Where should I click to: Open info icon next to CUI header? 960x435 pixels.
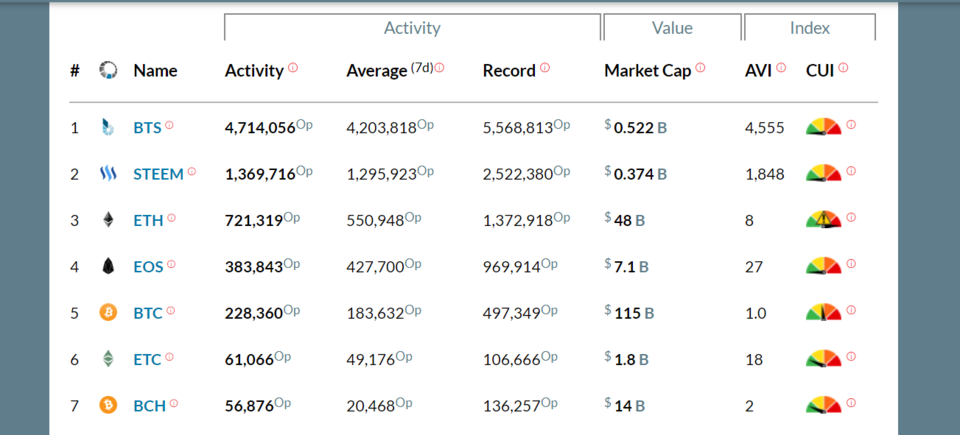[844, 67]
